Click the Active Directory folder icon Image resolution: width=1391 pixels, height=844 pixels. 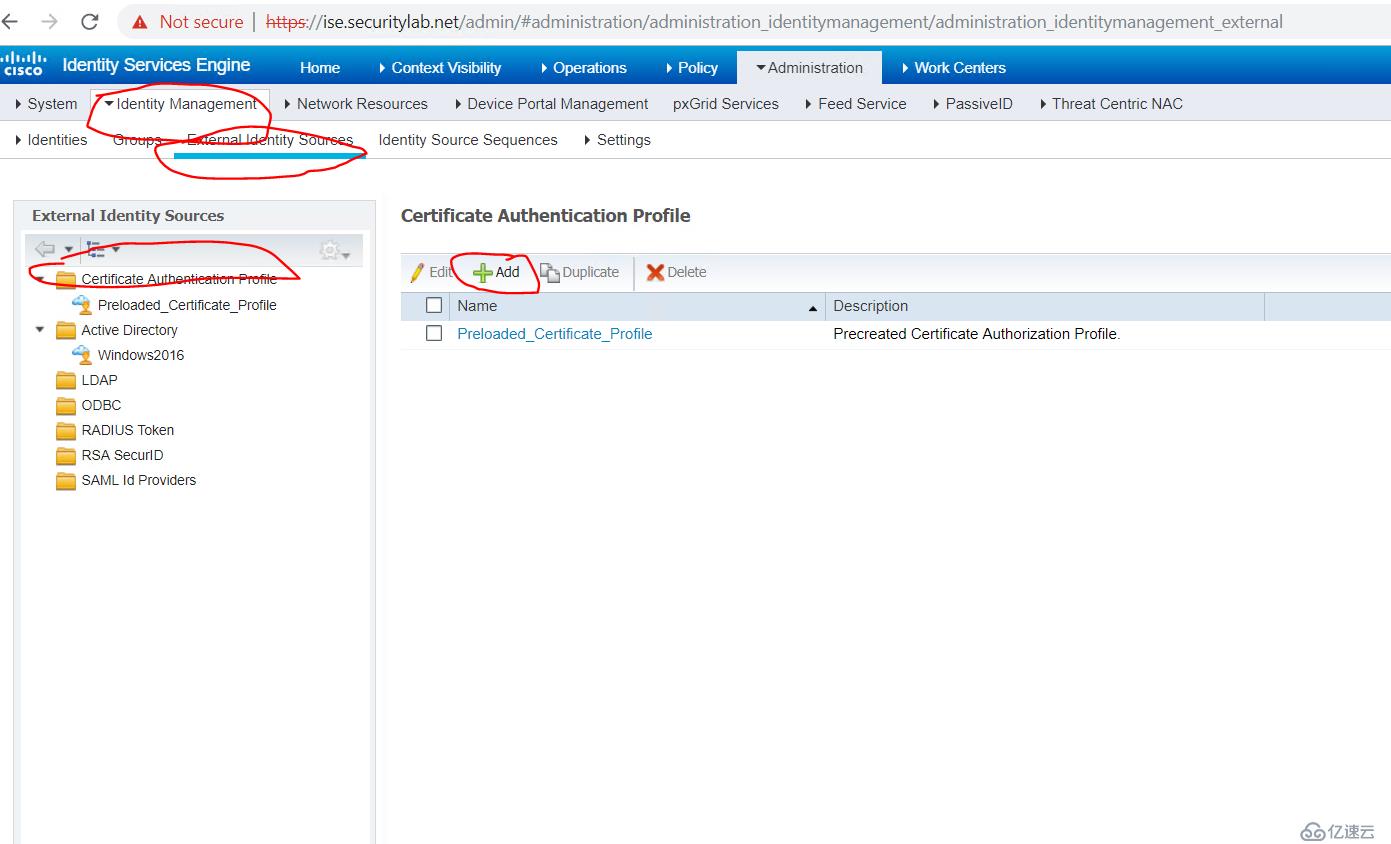click(x=66, y=330)
